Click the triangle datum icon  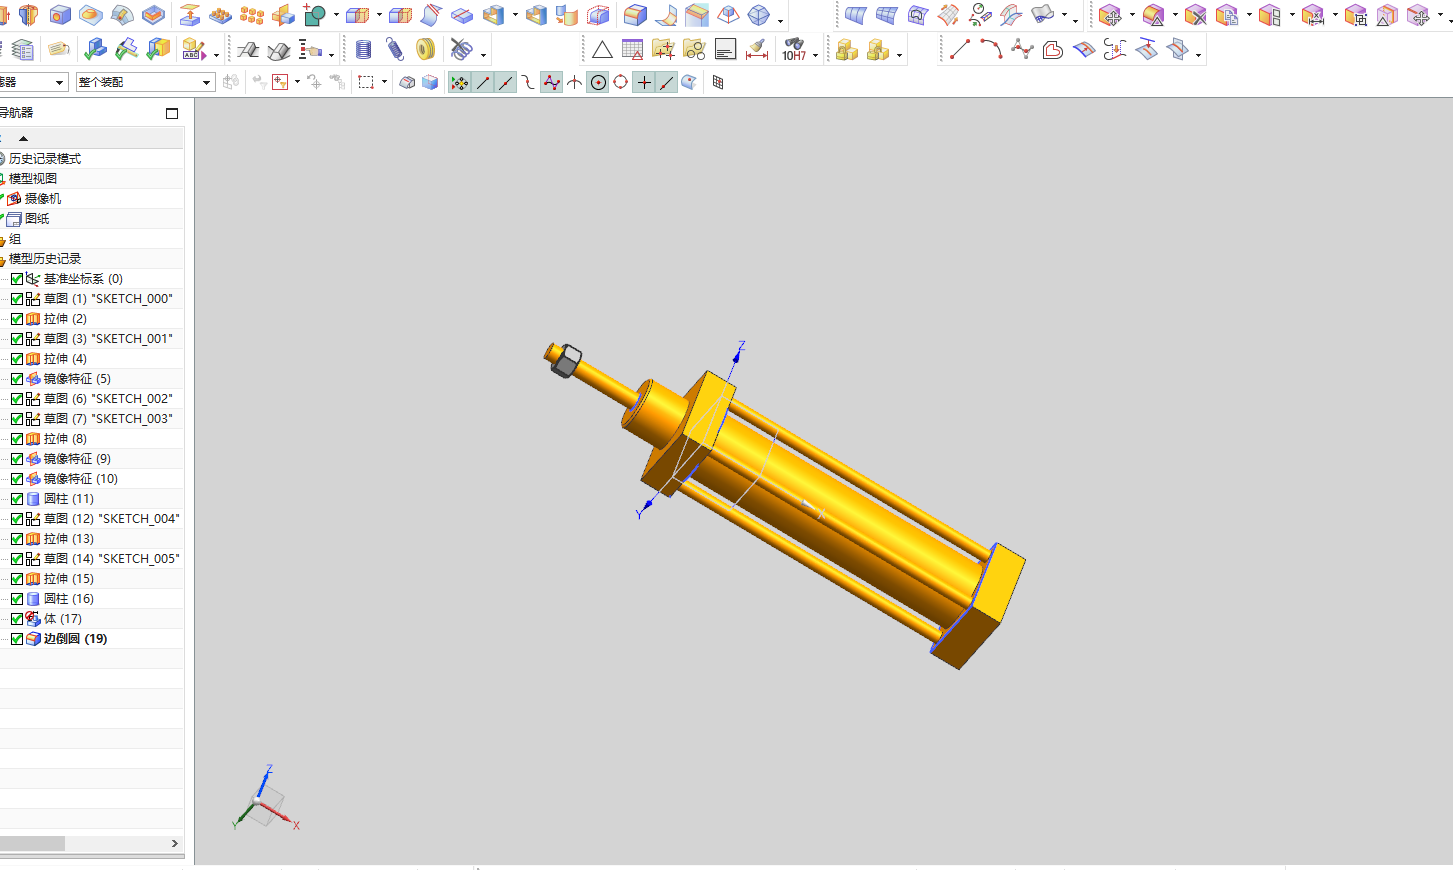(x=602, y=49)
